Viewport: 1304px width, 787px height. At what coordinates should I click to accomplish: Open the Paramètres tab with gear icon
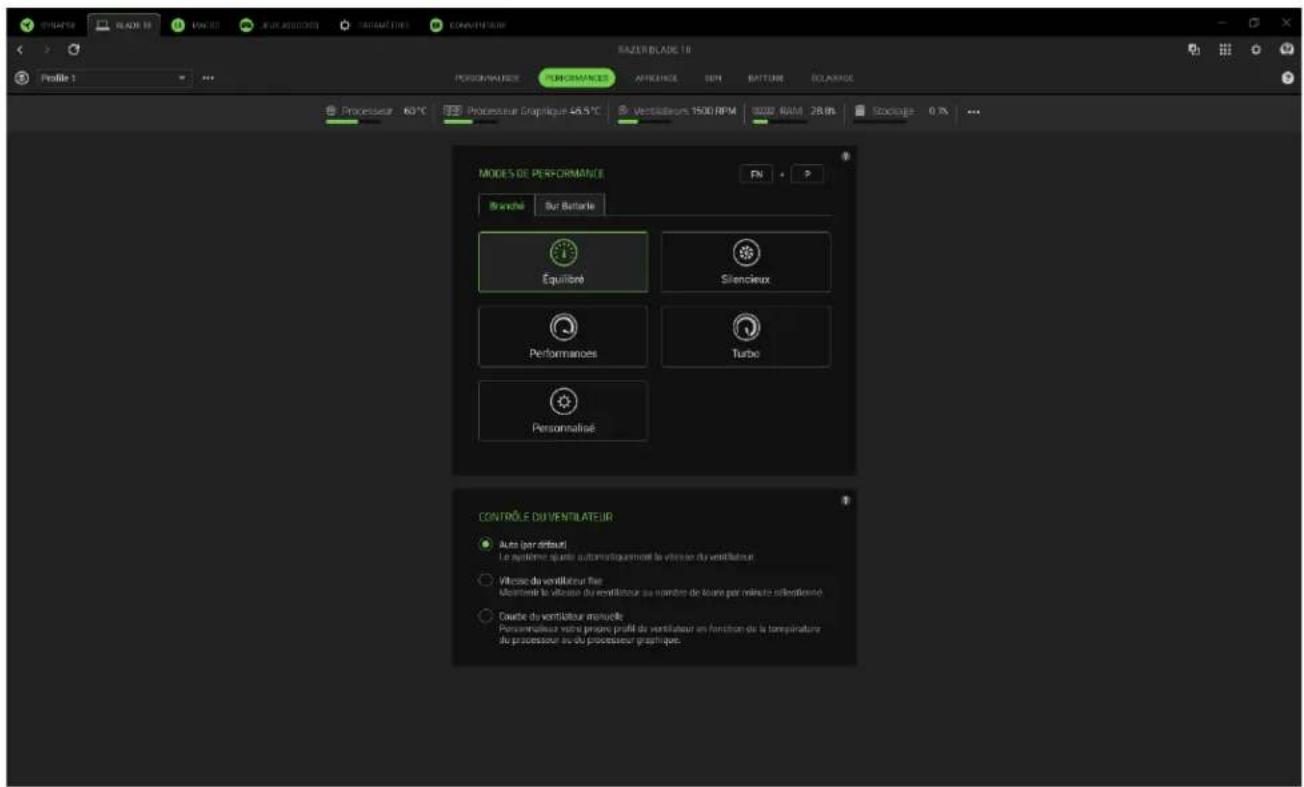(375, 24)
